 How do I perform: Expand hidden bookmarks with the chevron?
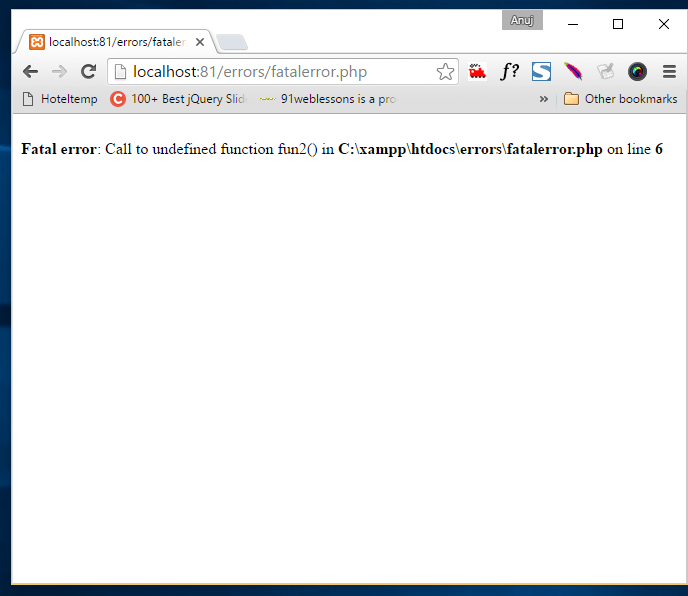click(544, 99)
